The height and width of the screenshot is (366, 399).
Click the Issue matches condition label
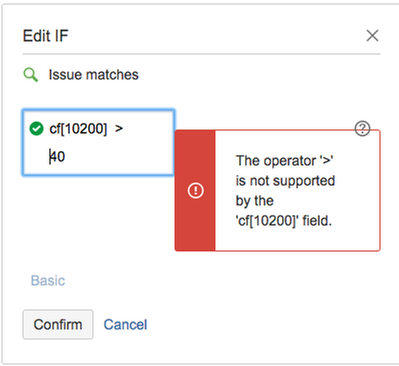point(94,75)
